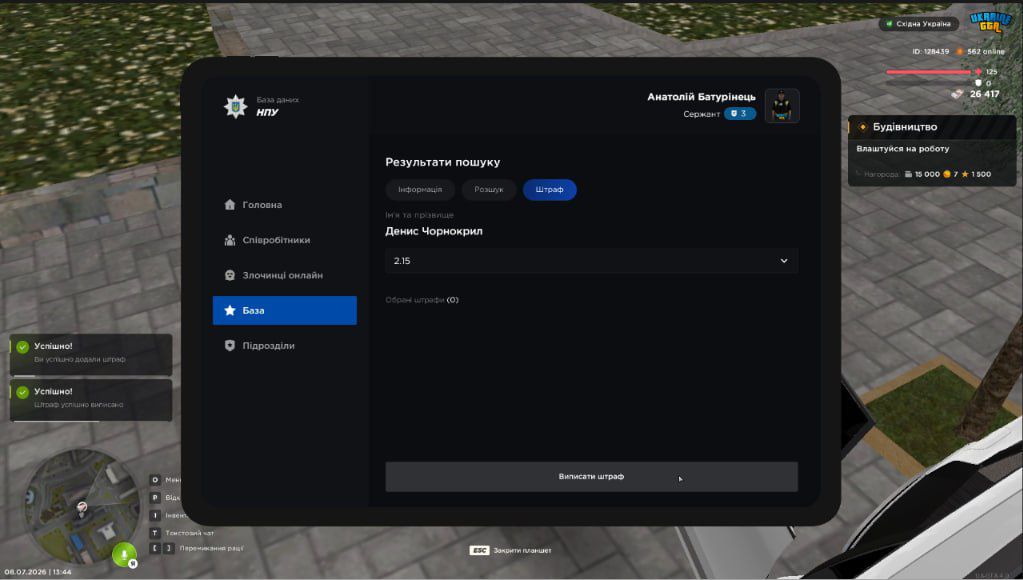The width and height of the screenshot is (1023, 580).
Task: Click the 26 417 money amount
Action: tap(985, 94)
